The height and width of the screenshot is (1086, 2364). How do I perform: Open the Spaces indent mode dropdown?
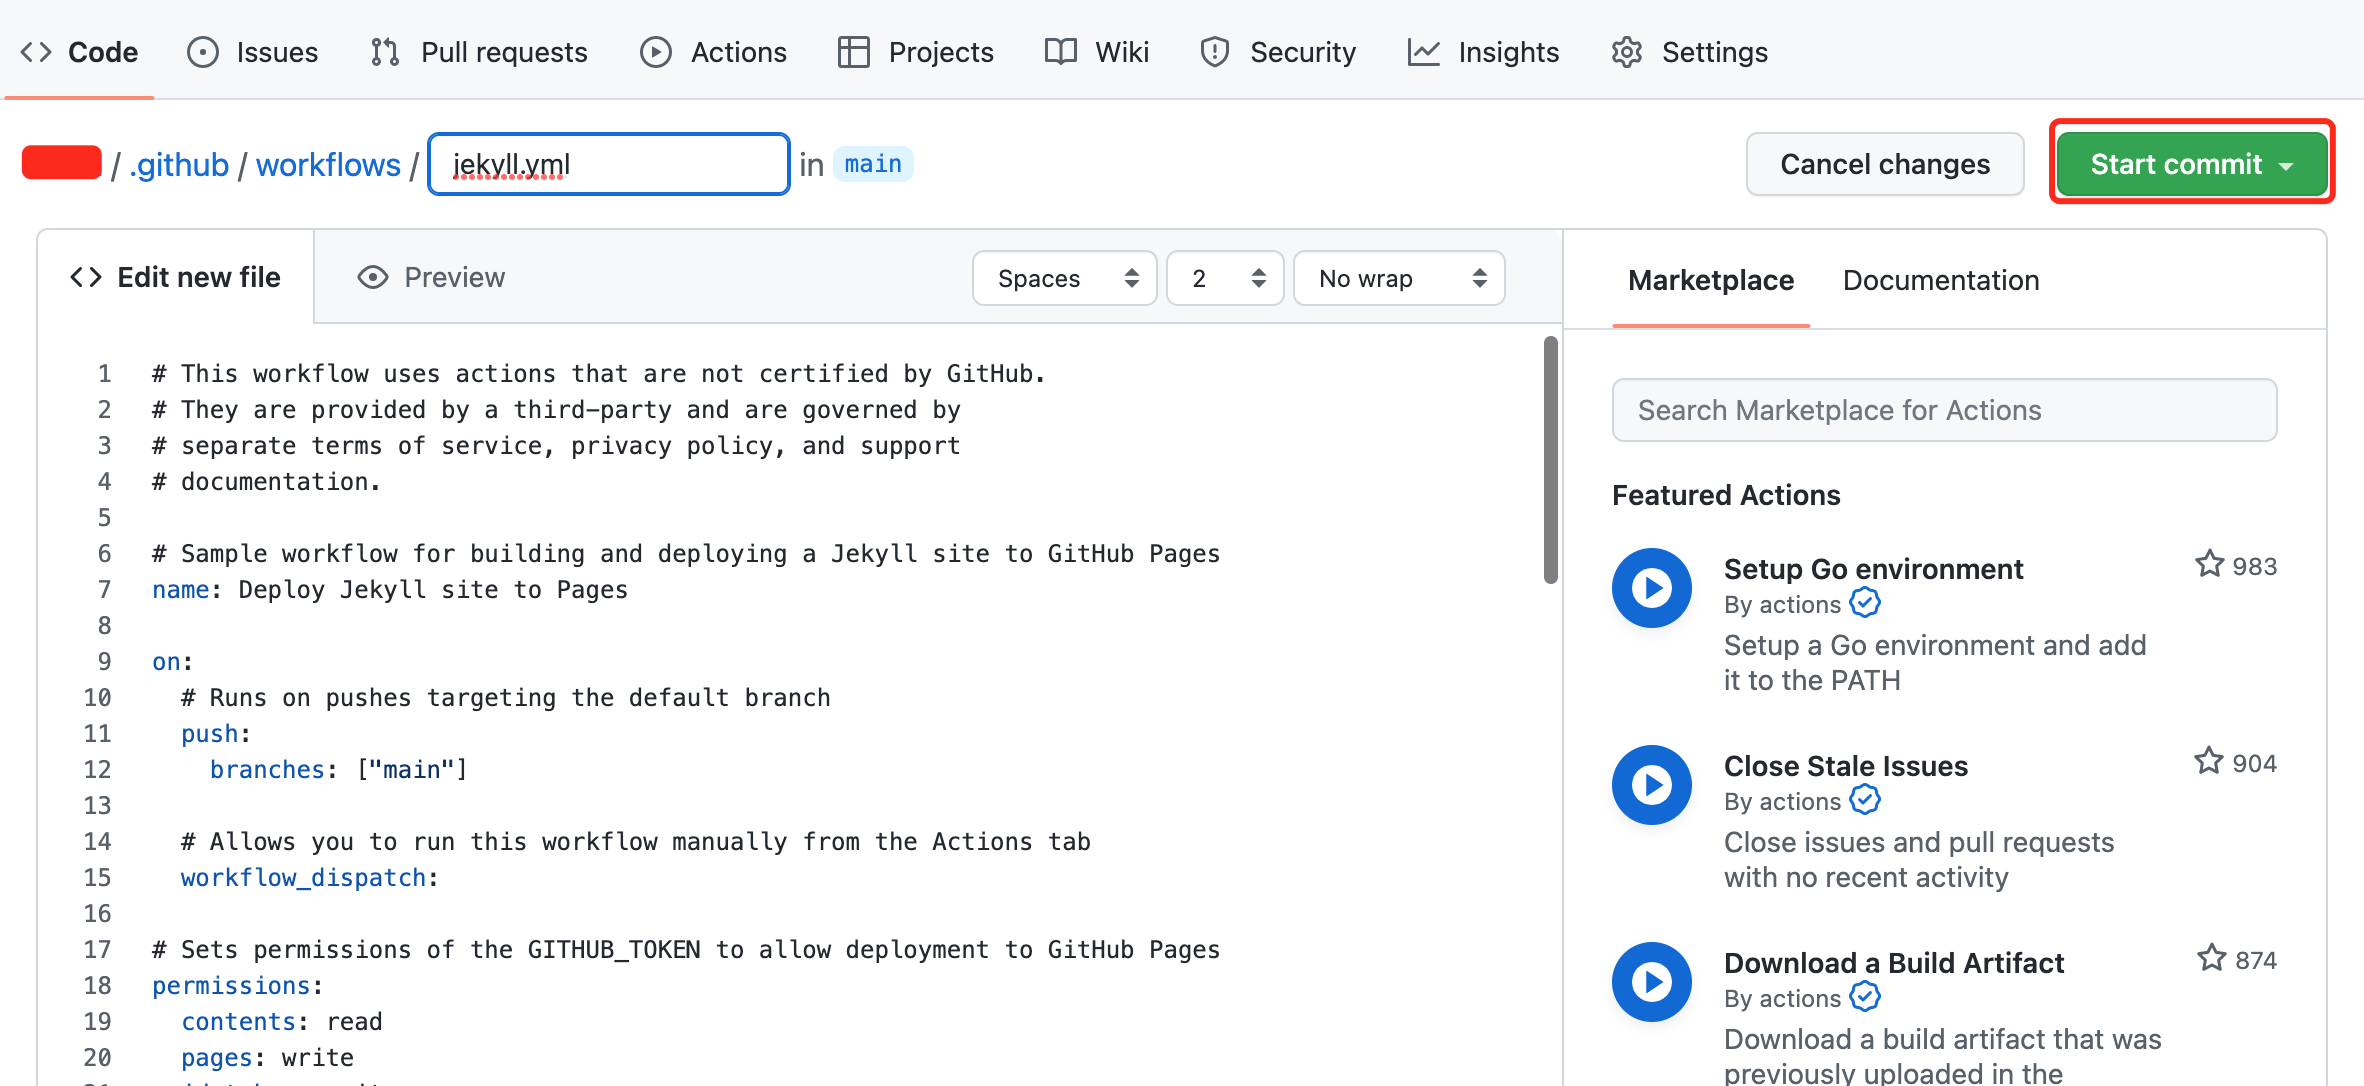(x=1064, y=278)
